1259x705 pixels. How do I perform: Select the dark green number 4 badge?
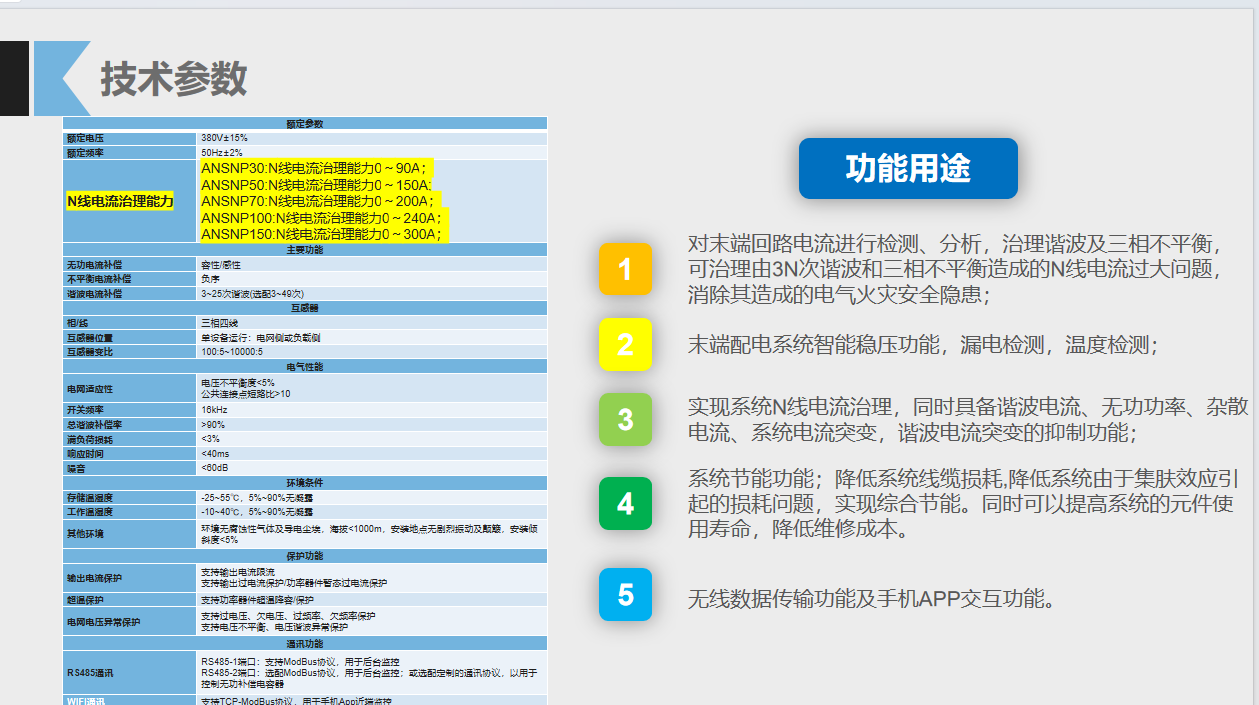tap(625, 503)
